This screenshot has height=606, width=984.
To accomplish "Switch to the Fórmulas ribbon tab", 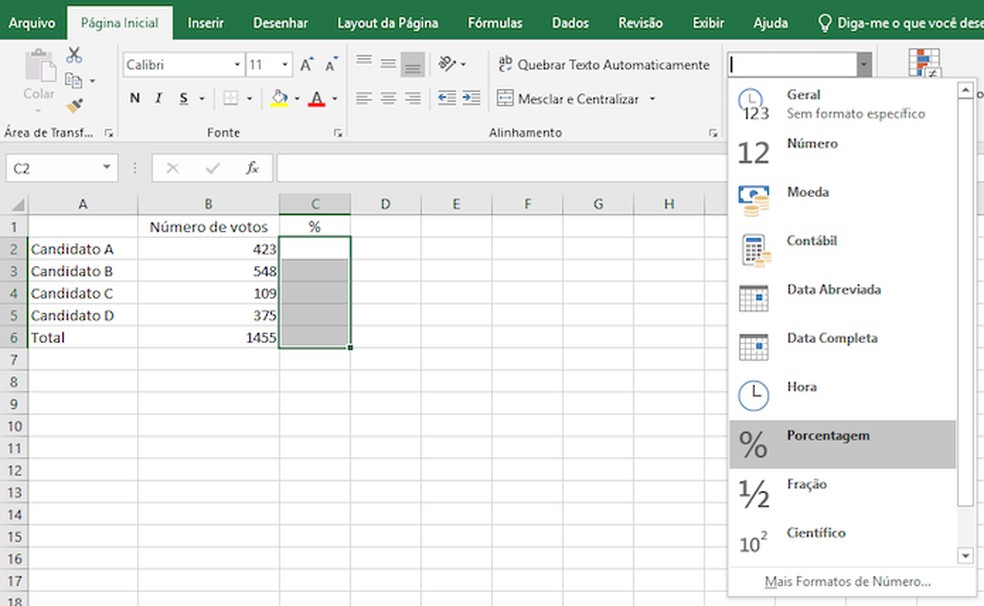I will tap(494, 21).
